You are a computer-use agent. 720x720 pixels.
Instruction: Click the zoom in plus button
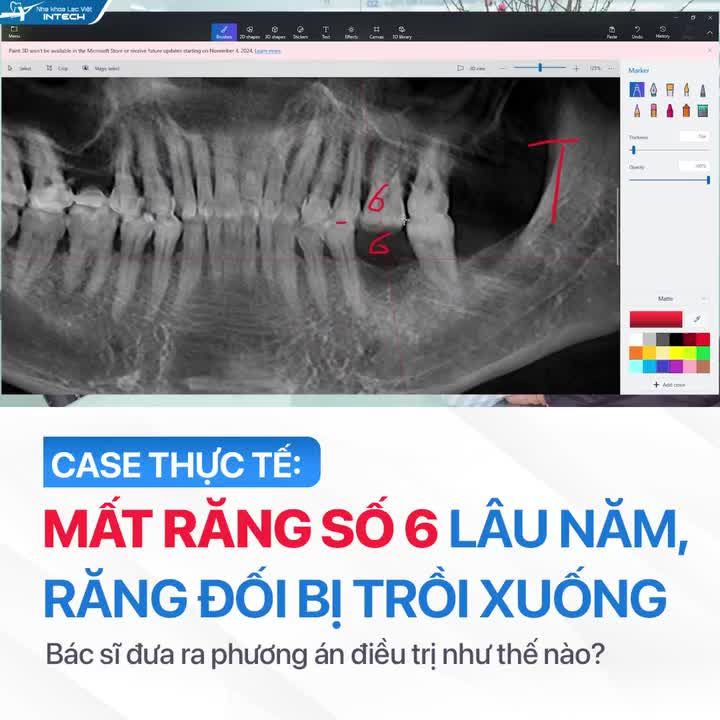tap(576, 68)
